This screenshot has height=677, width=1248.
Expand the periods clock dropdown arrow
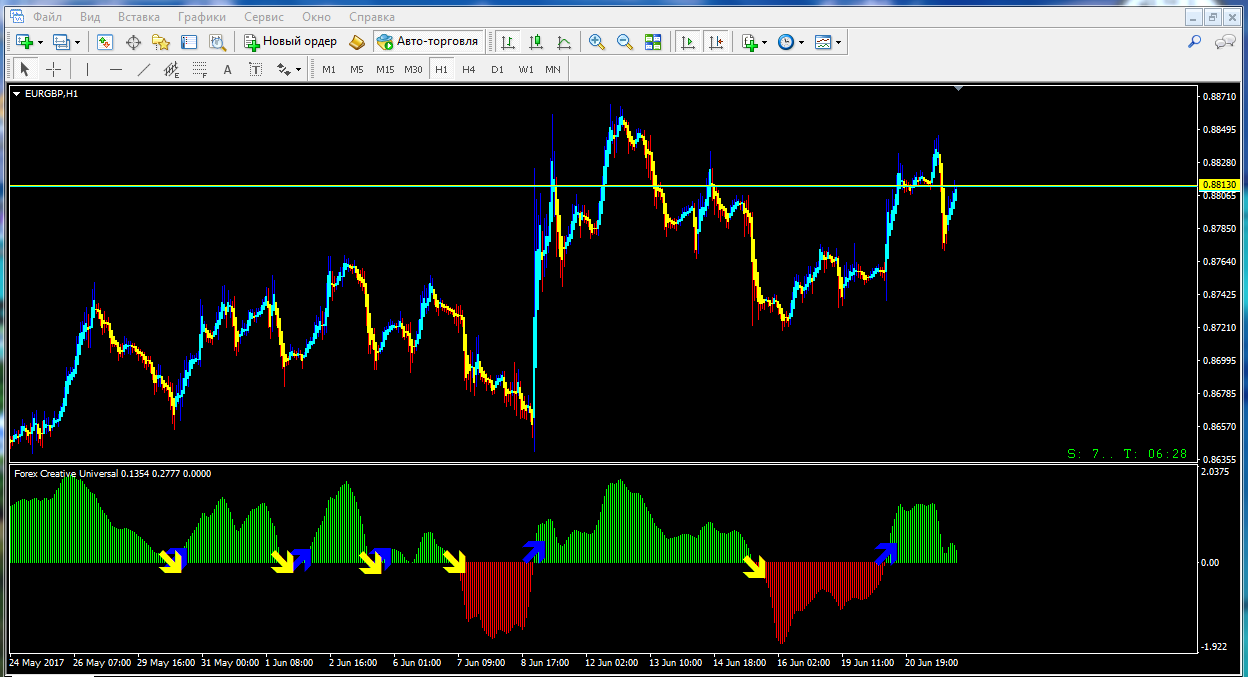tap(802, 42)
